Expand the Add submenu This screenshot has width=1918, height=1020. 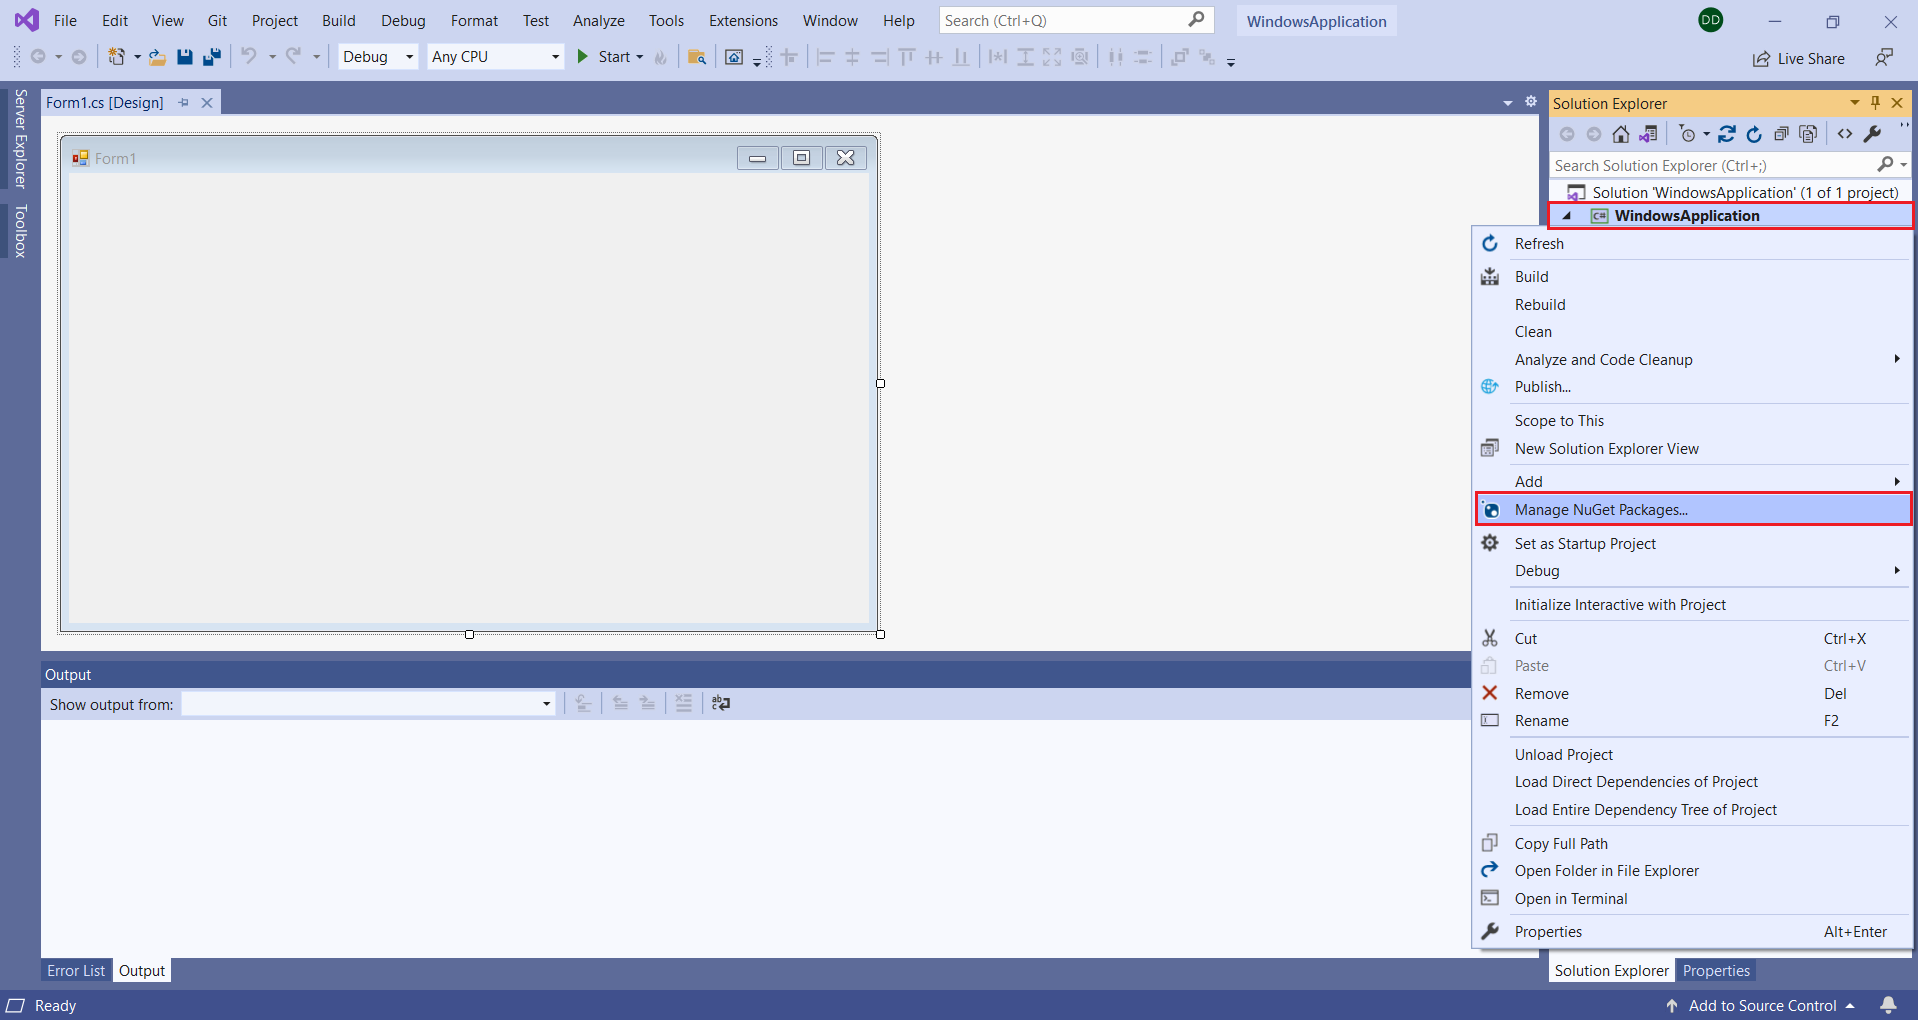point(1692,482)
